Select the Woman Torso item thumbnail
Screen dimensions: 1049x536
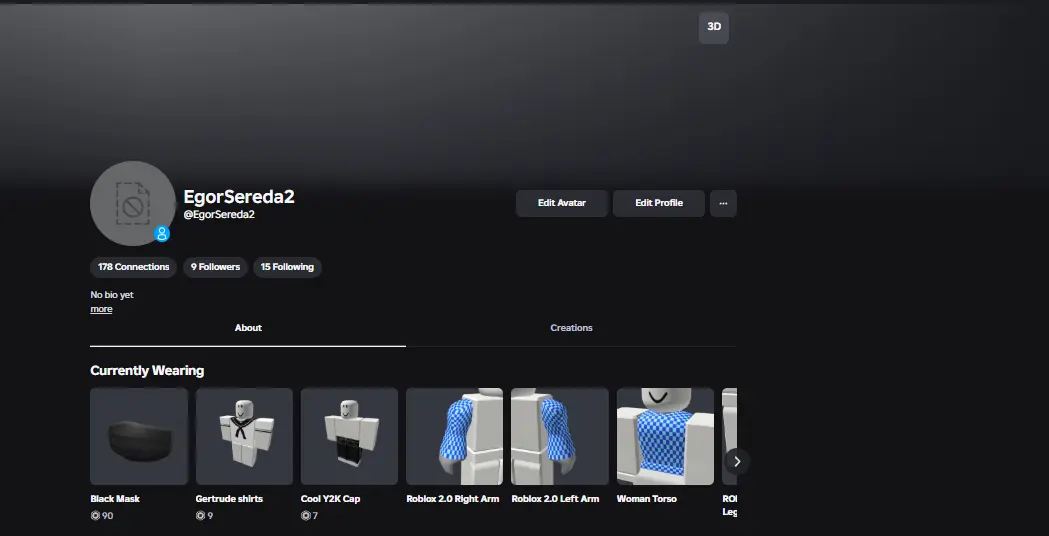tap(665, 437)
